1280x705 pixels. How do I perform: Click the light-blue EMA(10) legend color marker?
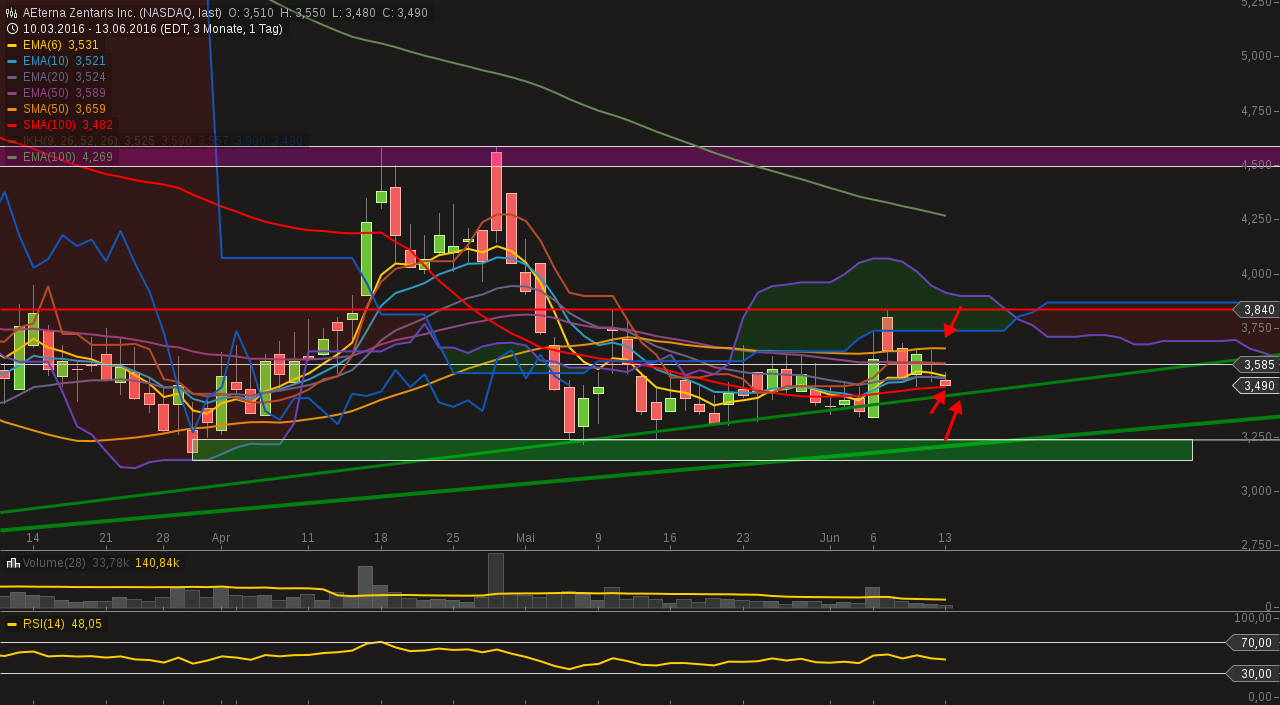[x=12, y=61]
